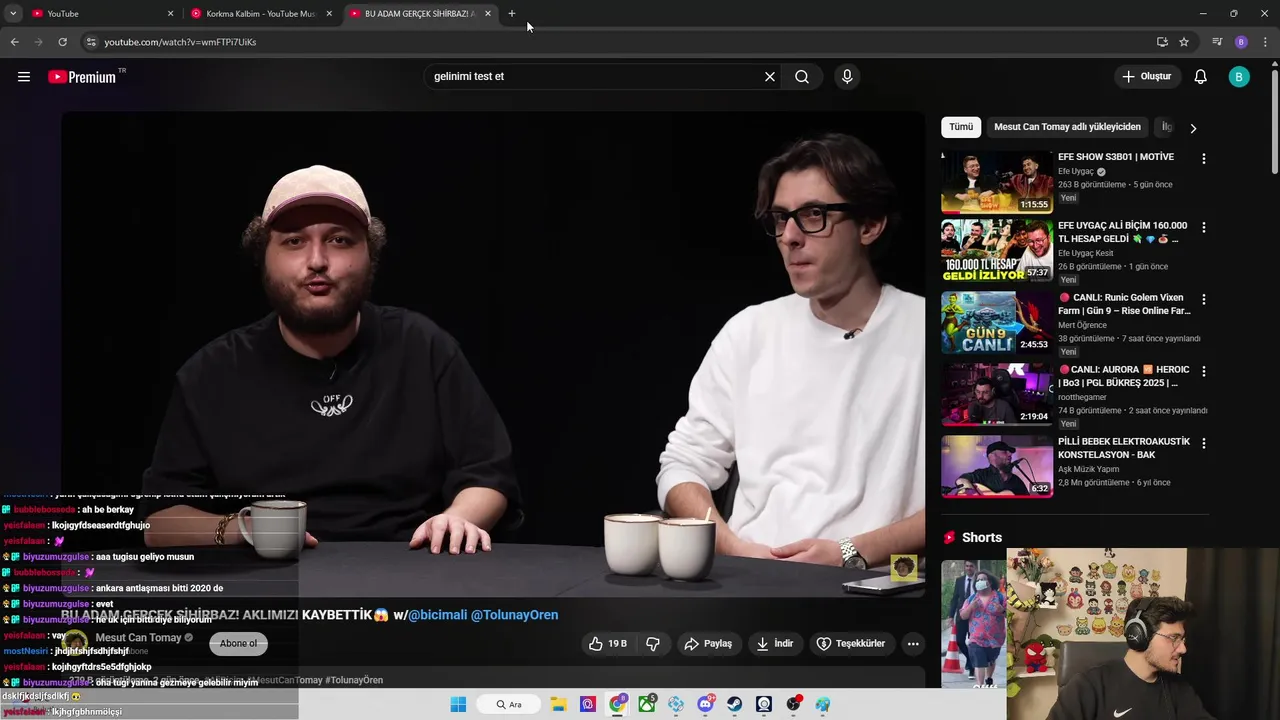Click the browser address bar URL
The width and height of the screenshot is (1280, 720).
coord(180,42)
